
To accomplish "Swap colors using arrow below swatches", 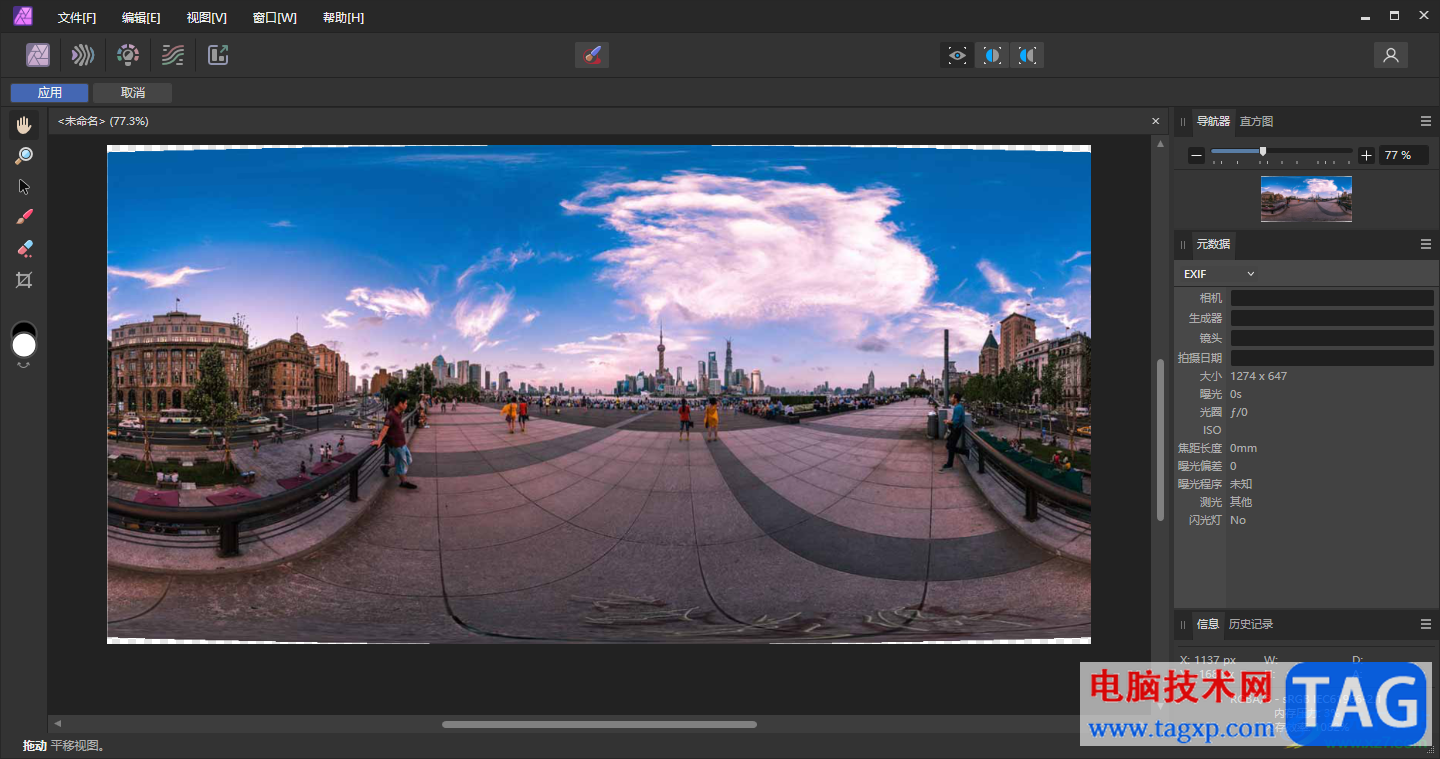I will [24, 365].
